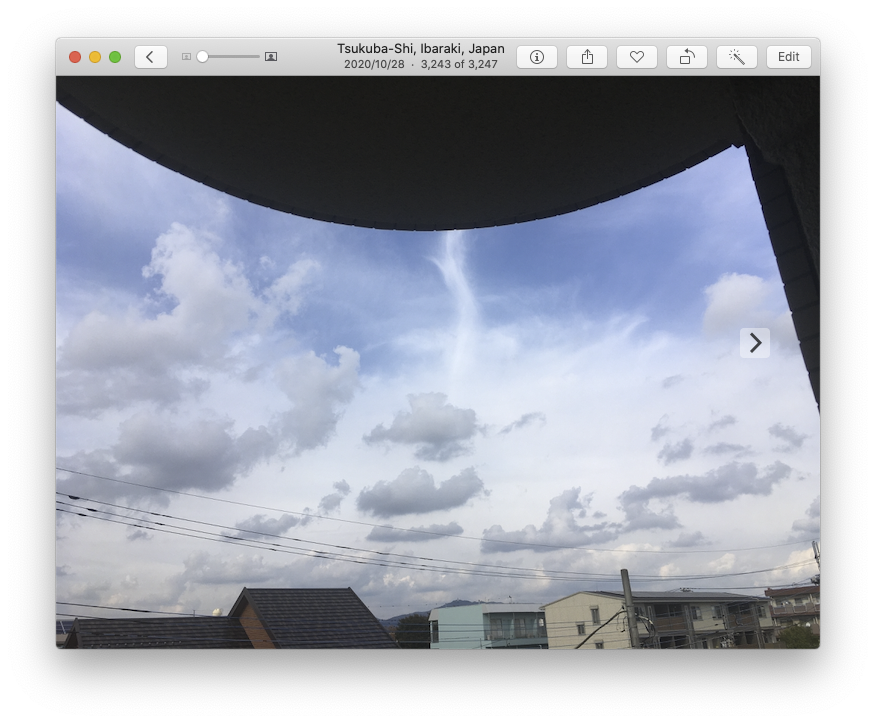The image size is (876, 723).
Task: Enter full screen with green button
Action: pos(115,57)
